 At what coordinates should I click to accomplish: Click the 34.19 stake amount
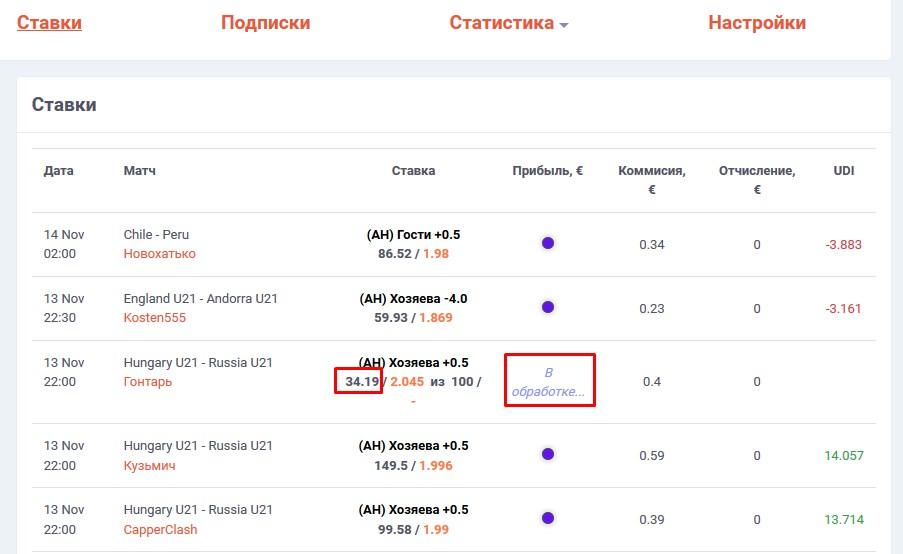click(357, 382)
